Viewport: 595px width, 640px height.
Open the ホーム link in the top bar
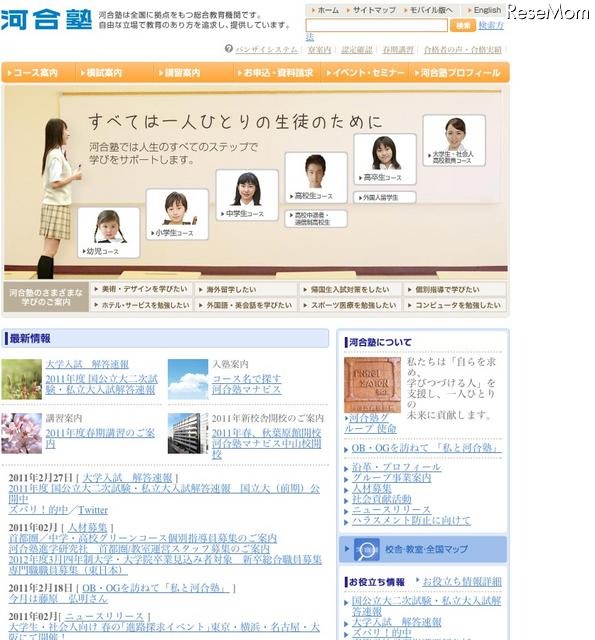325,10
